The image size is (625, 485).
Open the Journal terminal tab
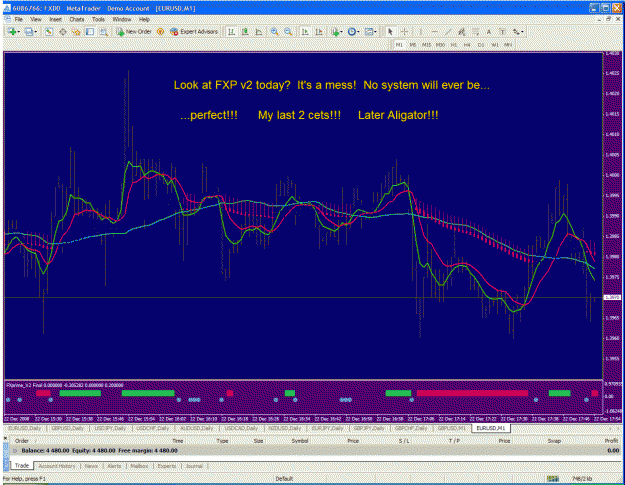194,466
